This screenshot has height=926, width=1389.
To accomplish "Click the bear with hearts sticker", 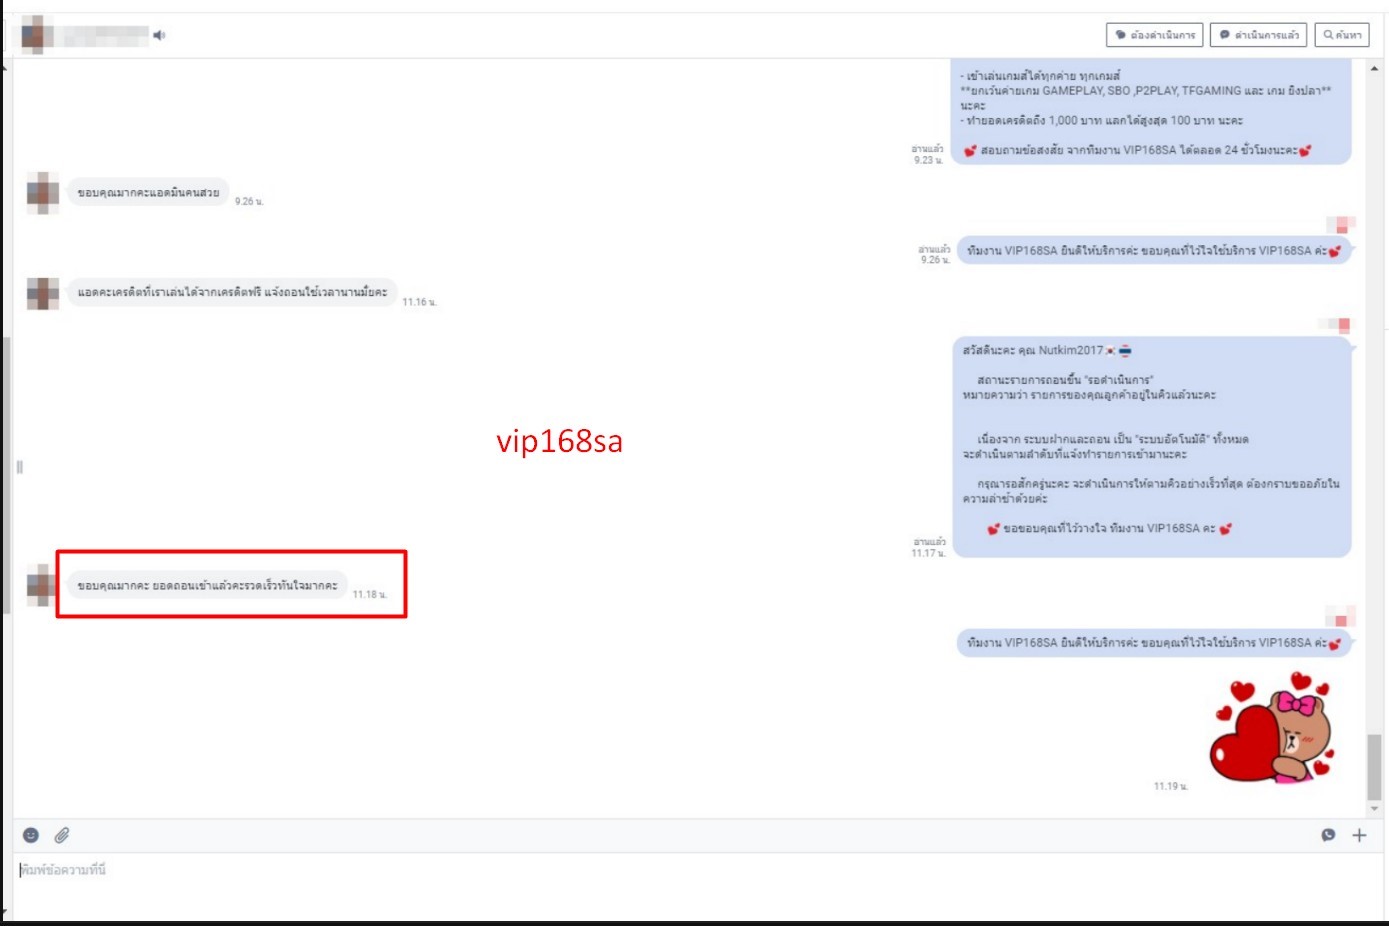I will pos(1273,729).
